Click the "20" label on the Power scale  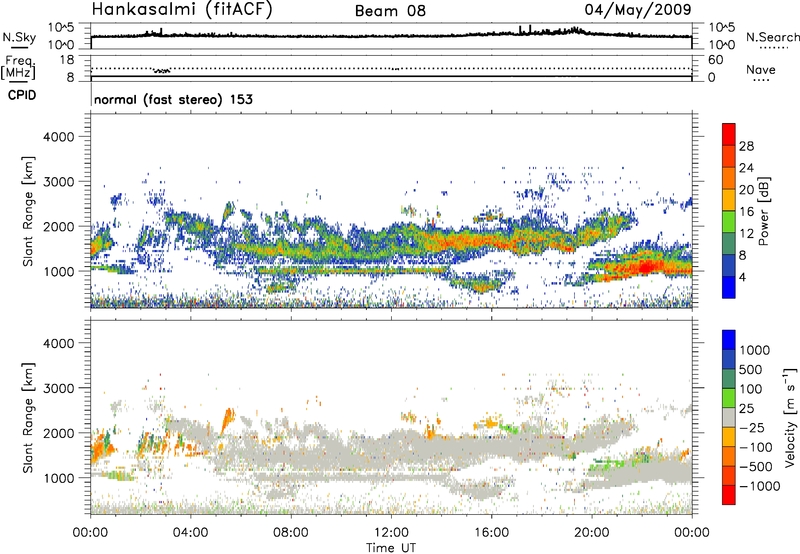click(746, 190)
